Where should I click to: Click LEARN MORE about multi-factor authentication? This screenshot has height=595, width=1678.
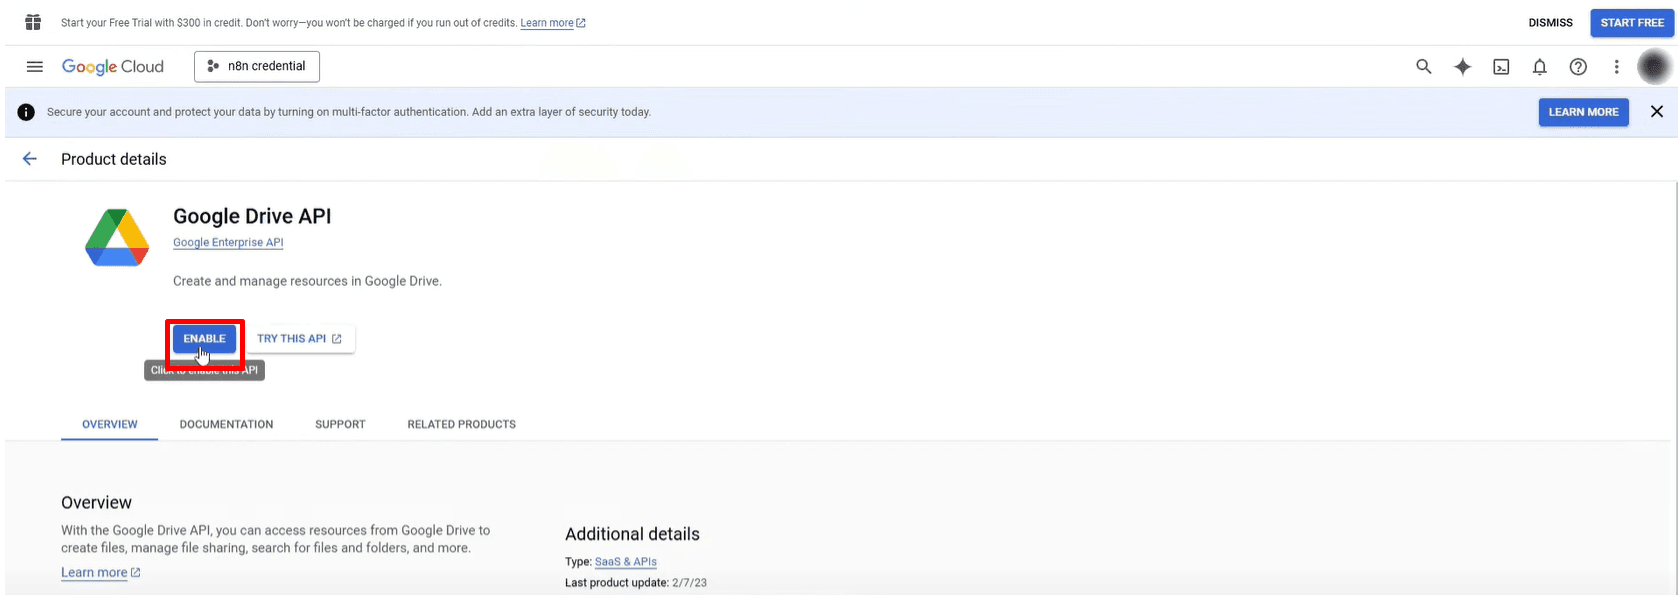click(1583, 112)
